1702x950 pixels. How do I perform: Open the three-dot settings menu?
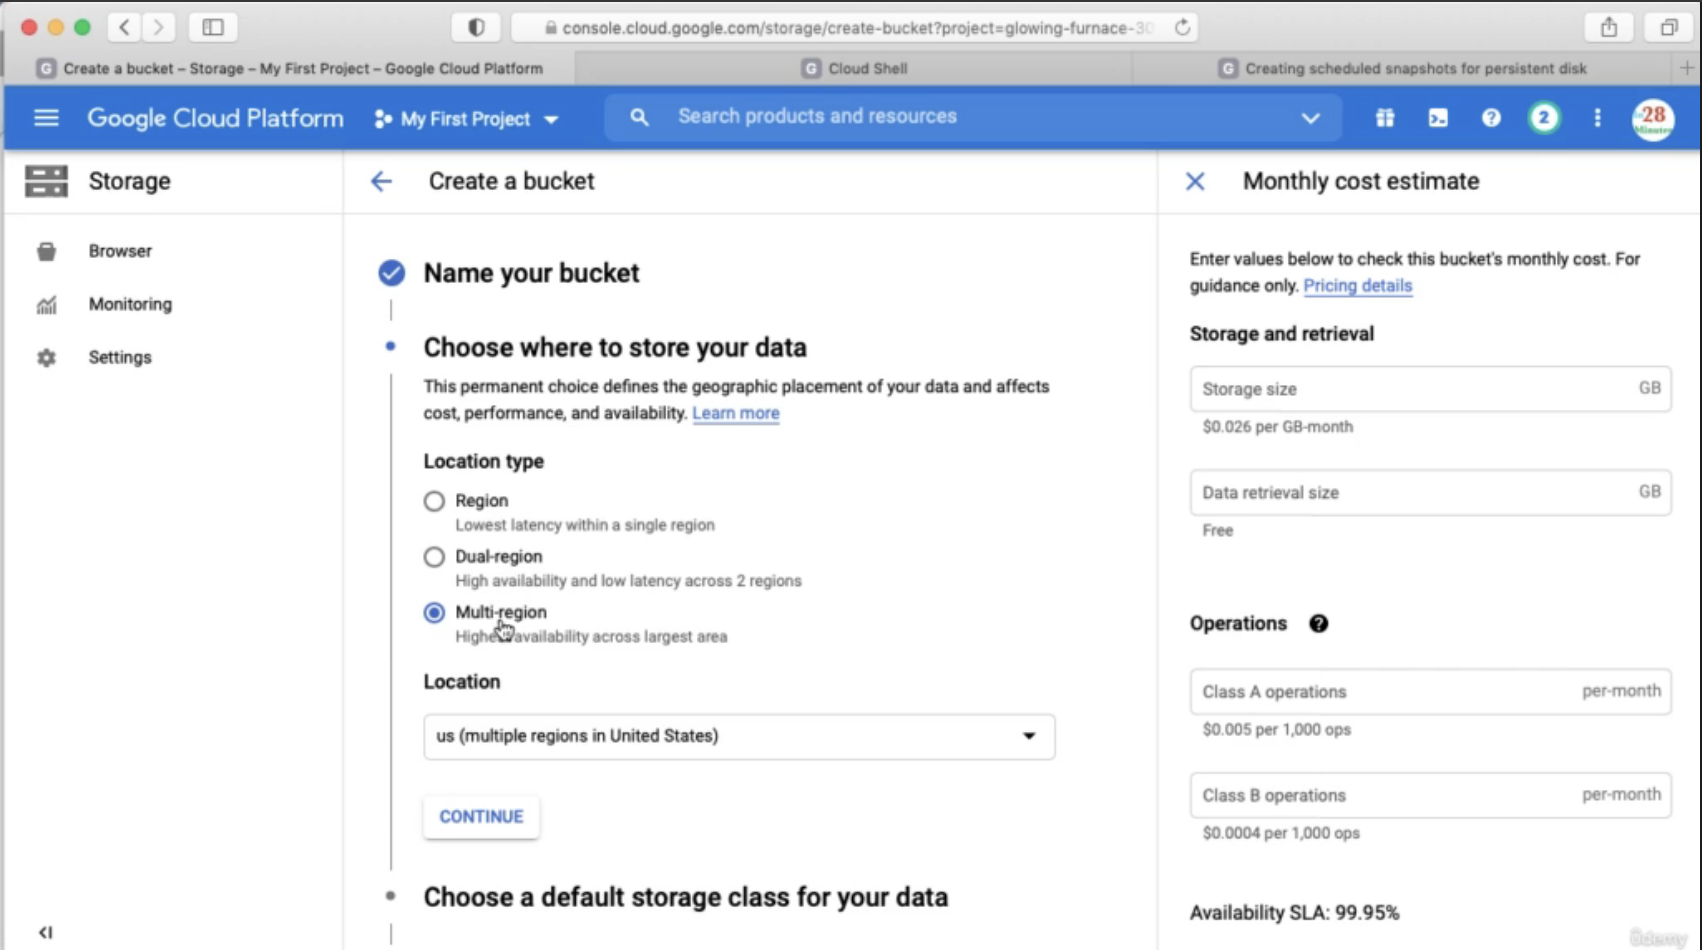tap(1597, 118)
